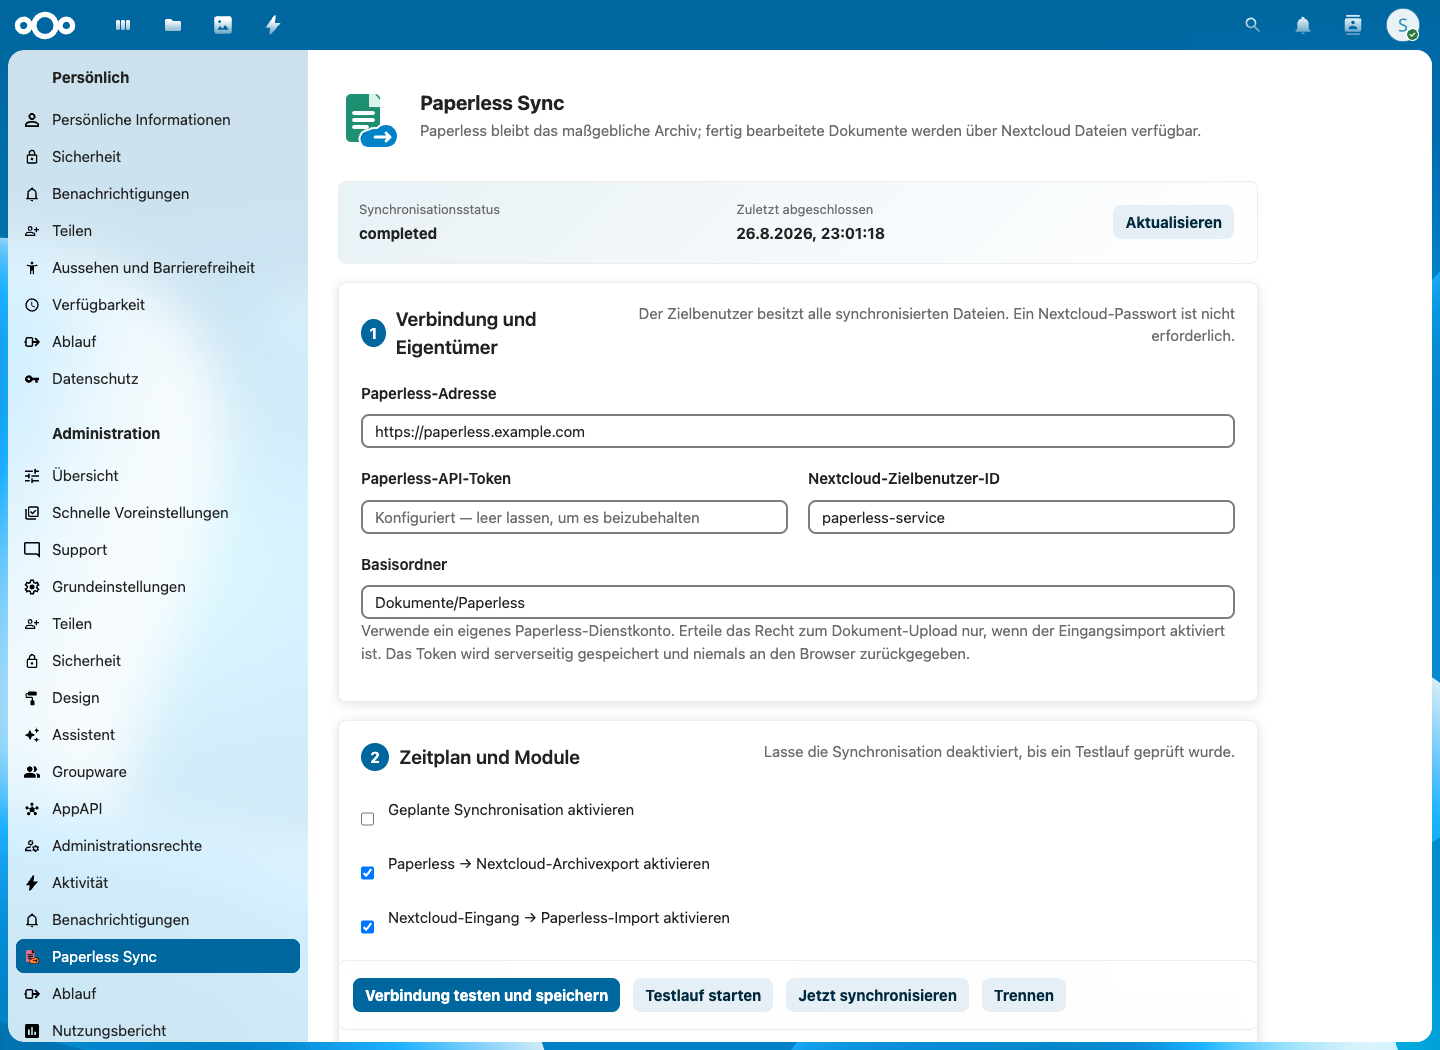1440x1050 pixels.
Task: Click icon beside Schnelle Voreinstellungen
Action: (32, 513)
